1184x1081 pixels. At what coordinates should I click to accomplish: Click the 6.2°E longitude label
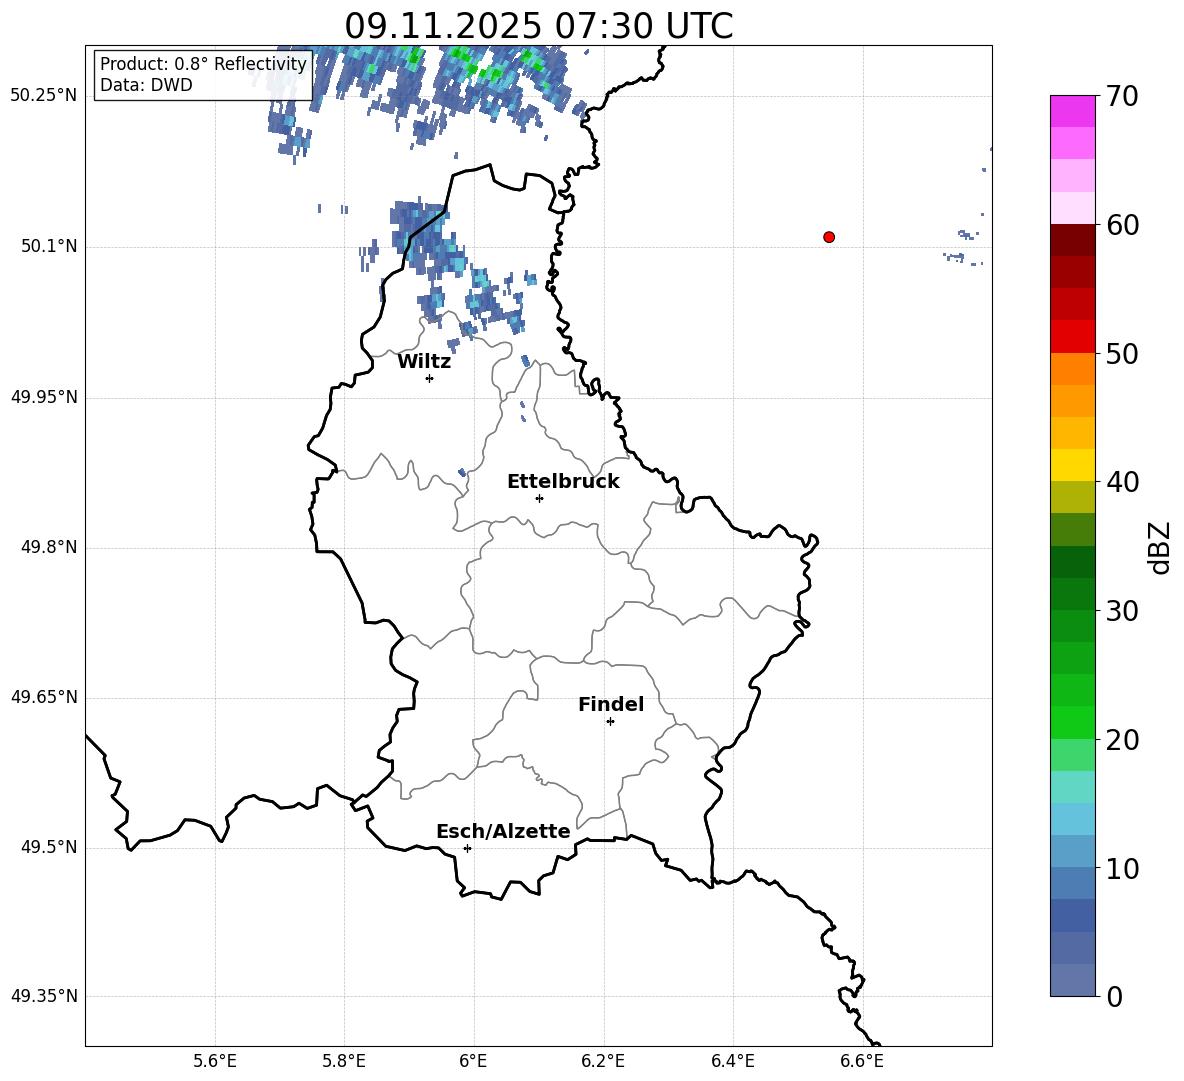coord(603,1061)
